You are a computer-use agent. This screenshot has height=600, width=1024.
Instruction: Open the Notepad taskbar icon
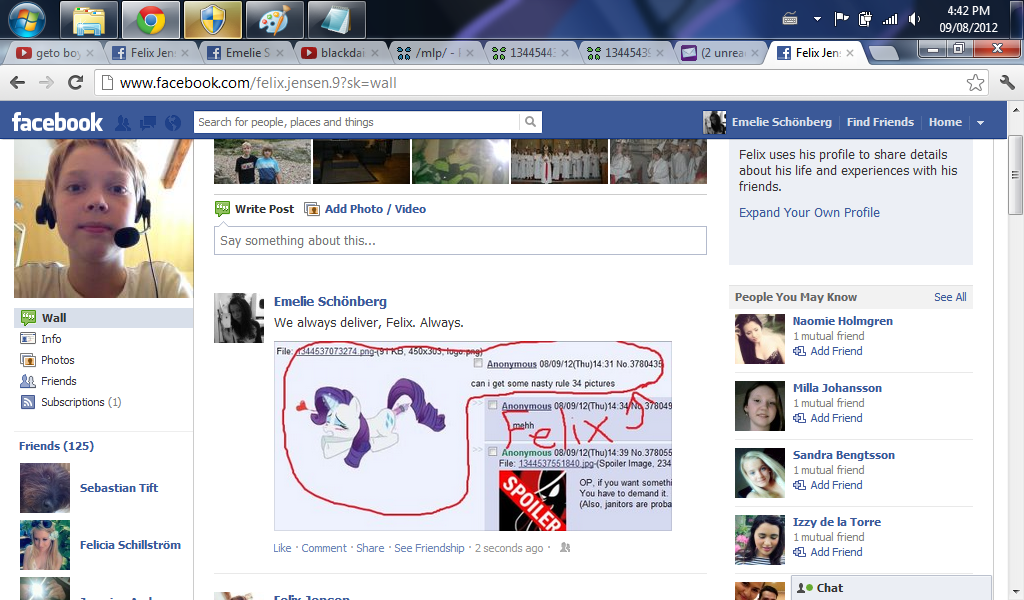336,20
